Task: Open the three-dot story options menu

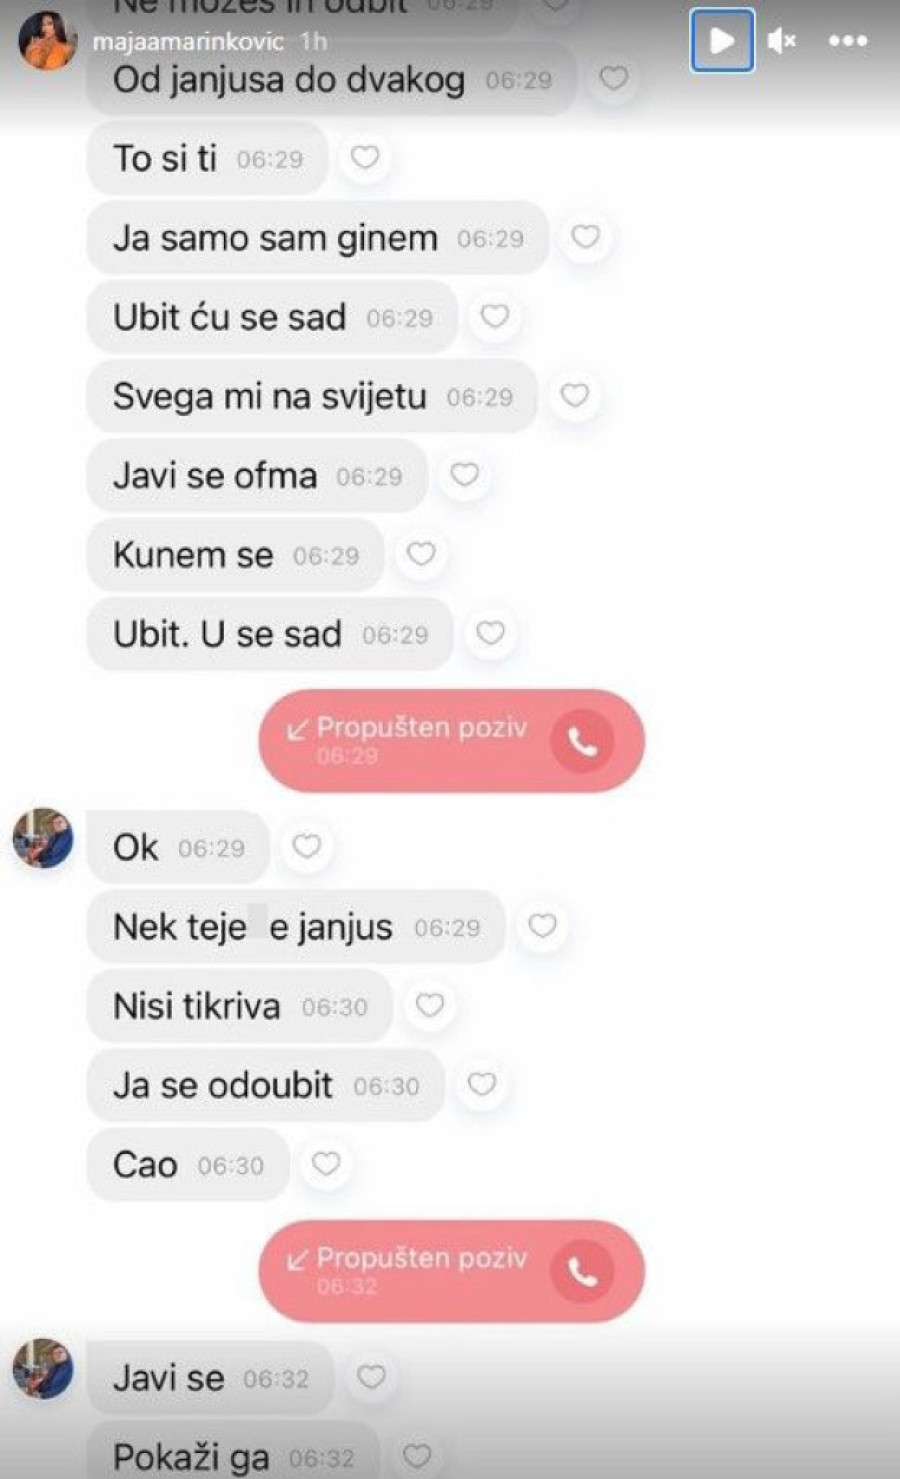Action: point(848,41)
